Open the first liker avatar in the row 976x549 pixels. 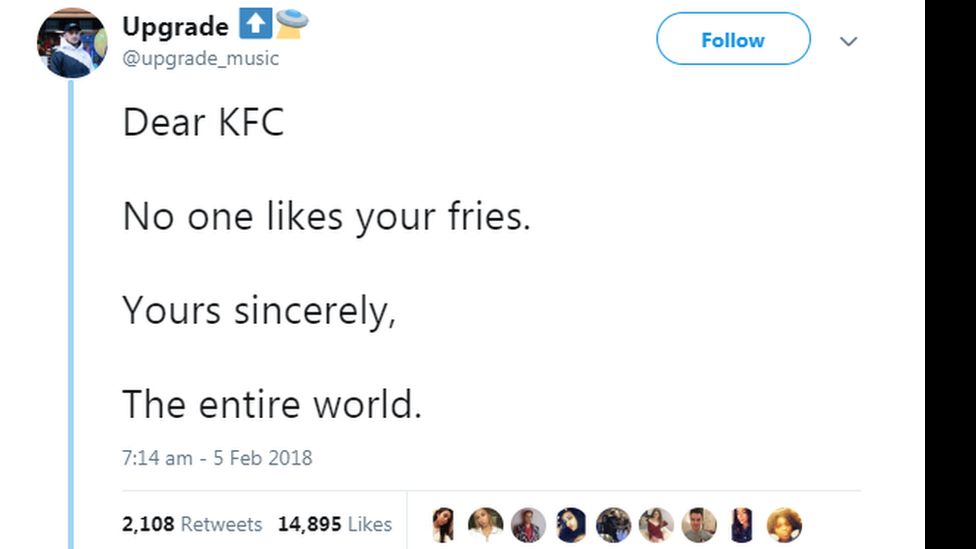coord(443,524)
